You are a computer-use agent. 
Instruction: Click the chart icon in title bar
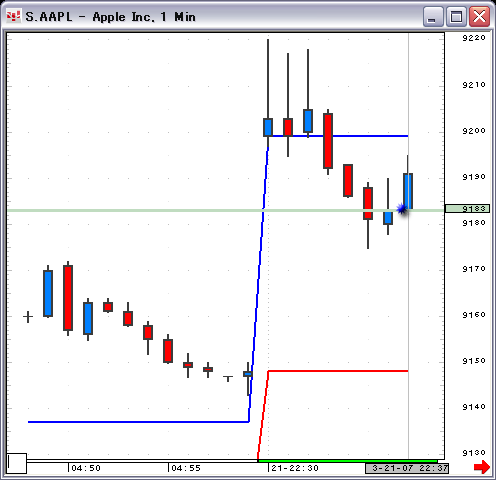(14, 16)
